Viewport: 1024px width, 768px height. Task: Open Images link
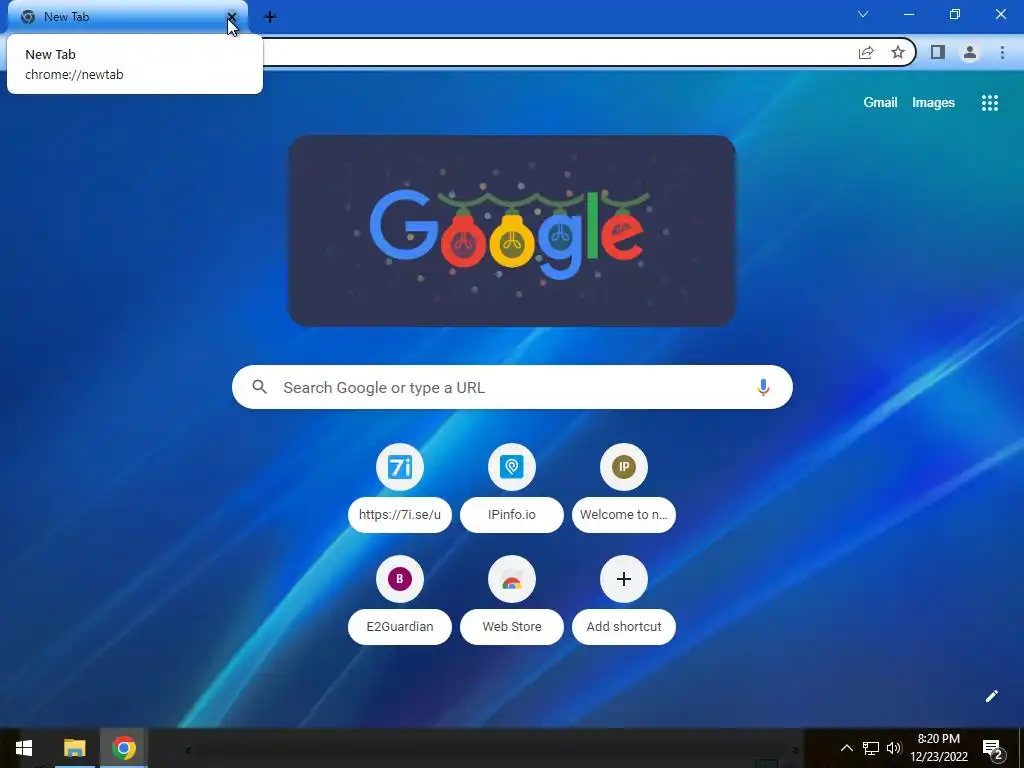[x=933, y=103]
